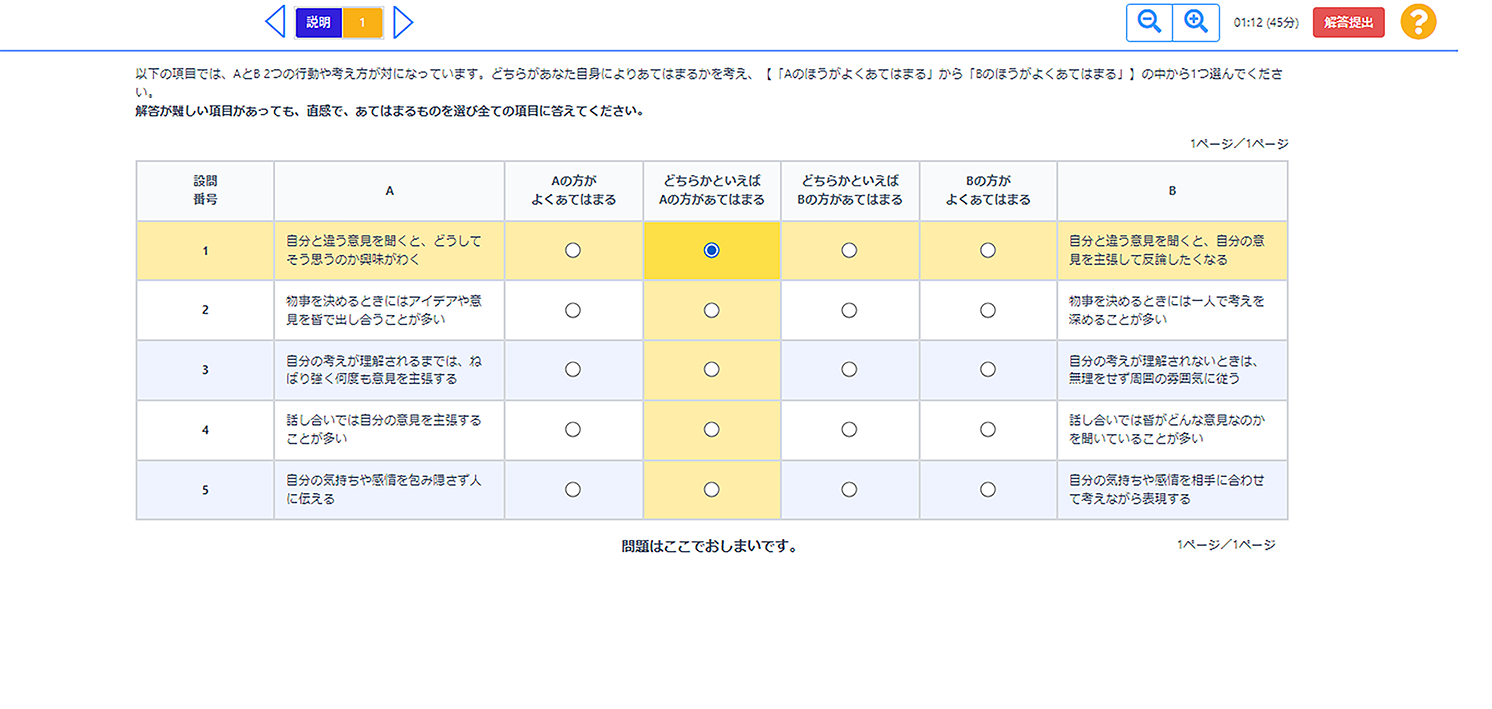Click the remaining time display 01:12
Viewport: 1492px width, 709px height.
coord(1265,22)
